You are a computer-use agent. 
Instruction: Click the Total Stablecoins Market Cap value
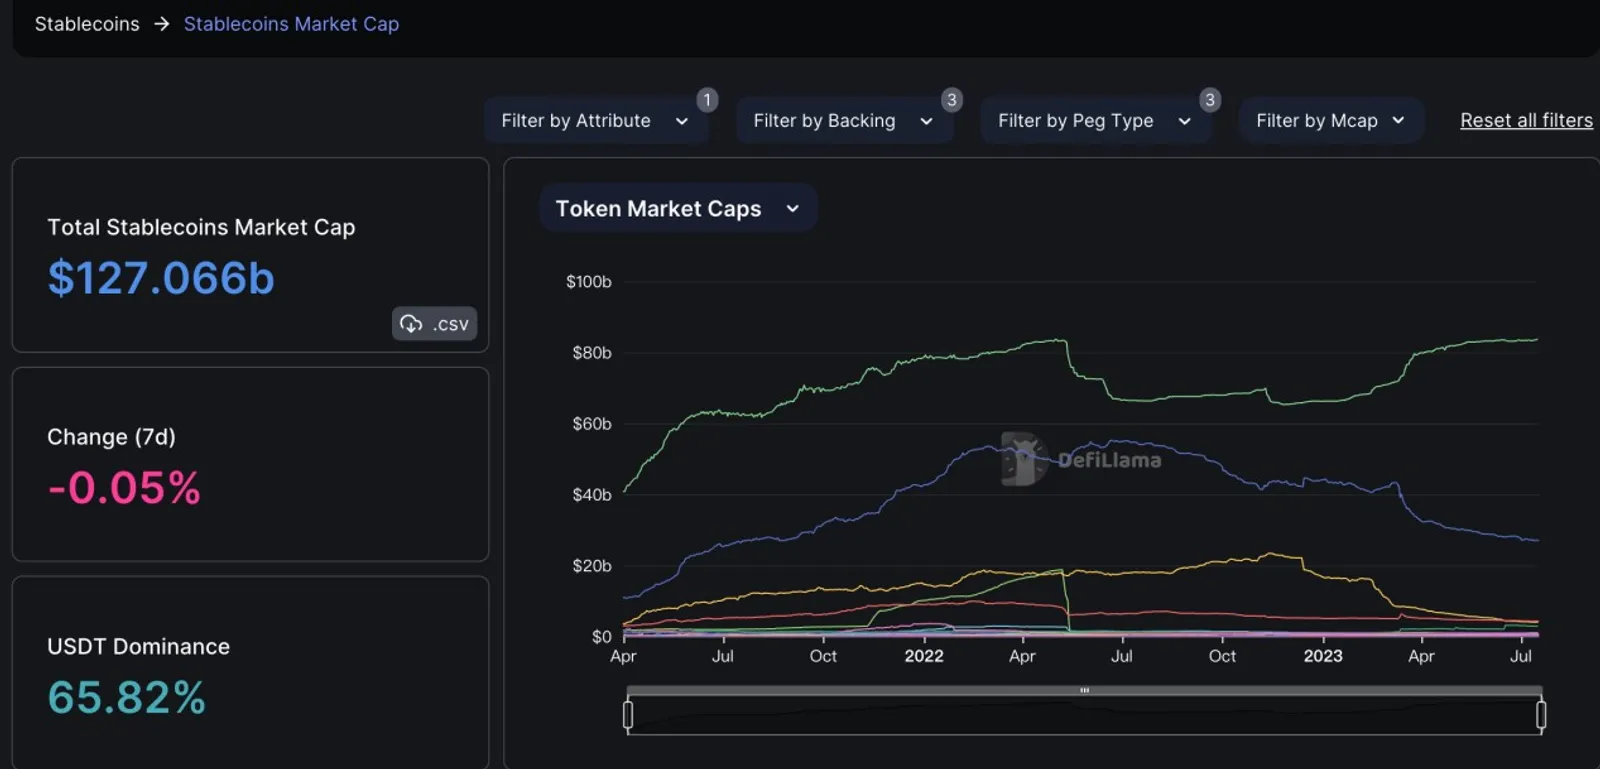(x=161, y=278)
